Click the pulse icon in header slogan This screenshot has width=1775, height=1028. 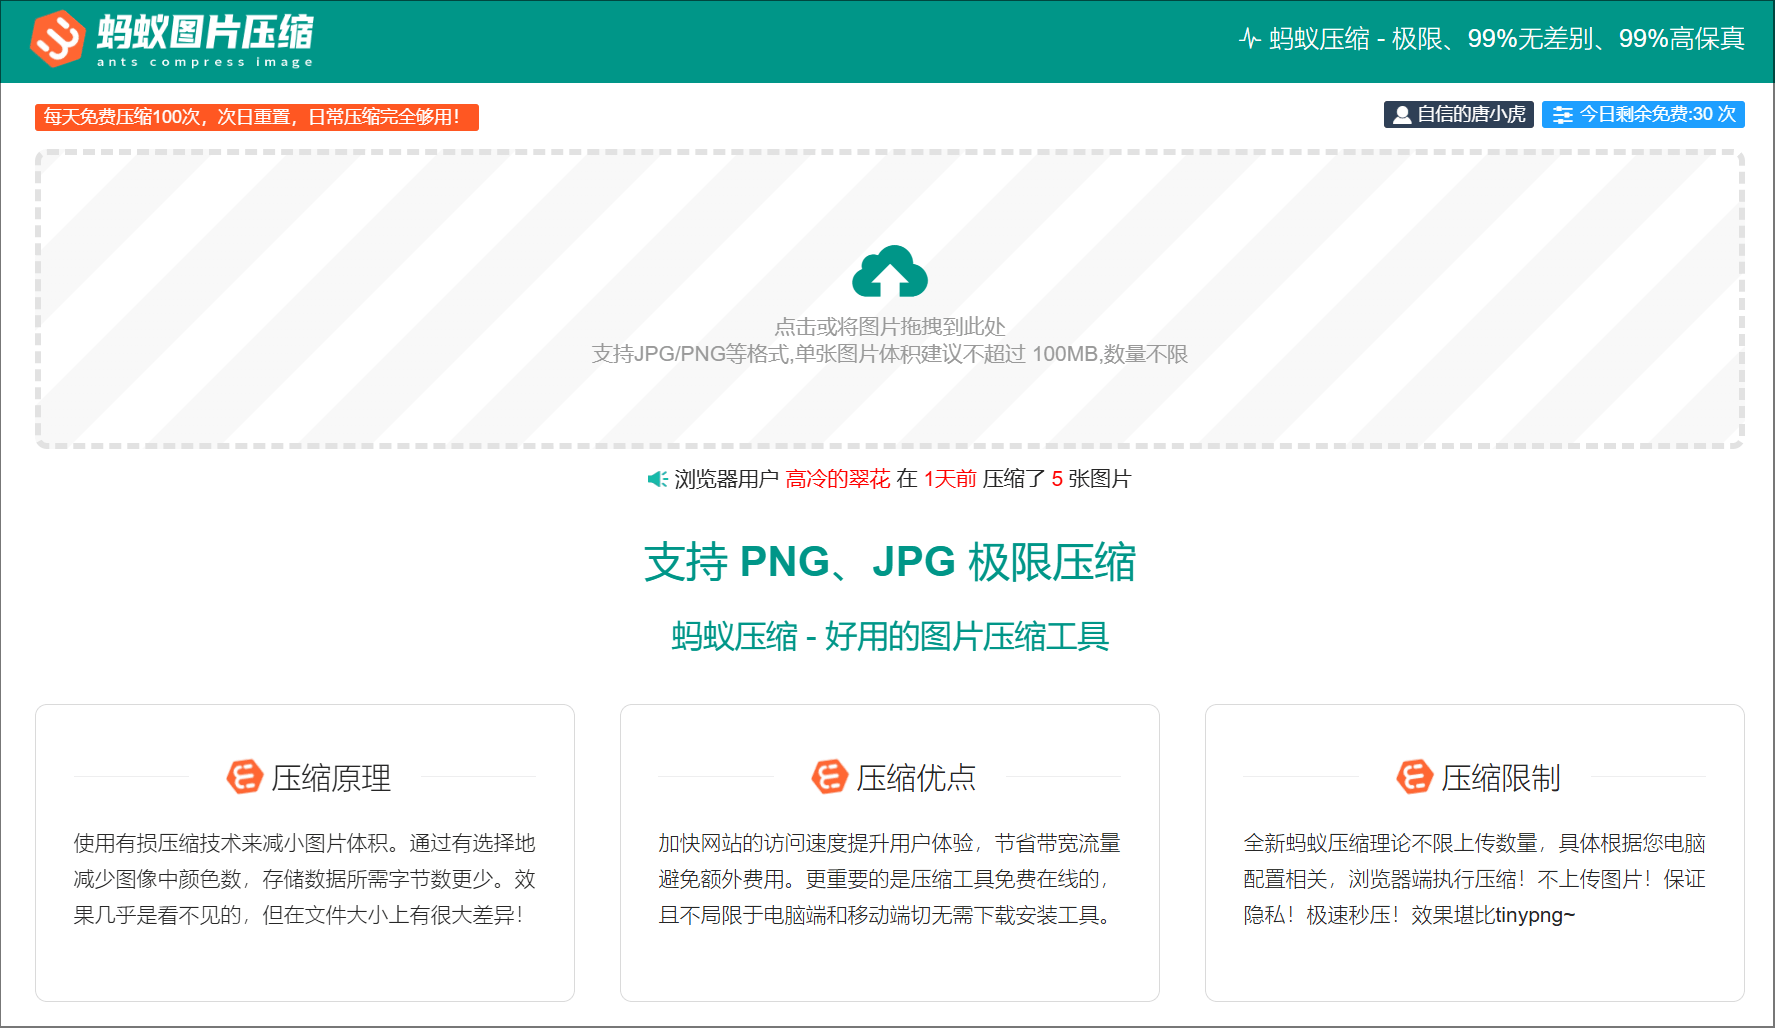[x=1249, y=39]
